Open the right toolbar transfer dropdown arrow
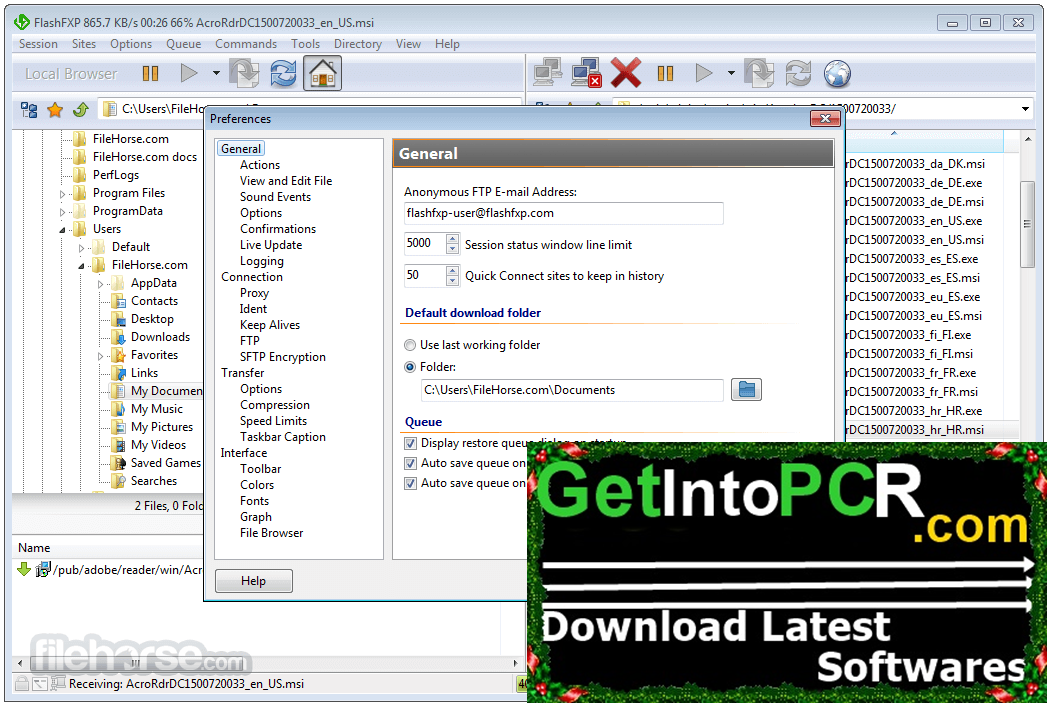The width and height of the screenshot is (1048, 706). (x=731, y=73)
